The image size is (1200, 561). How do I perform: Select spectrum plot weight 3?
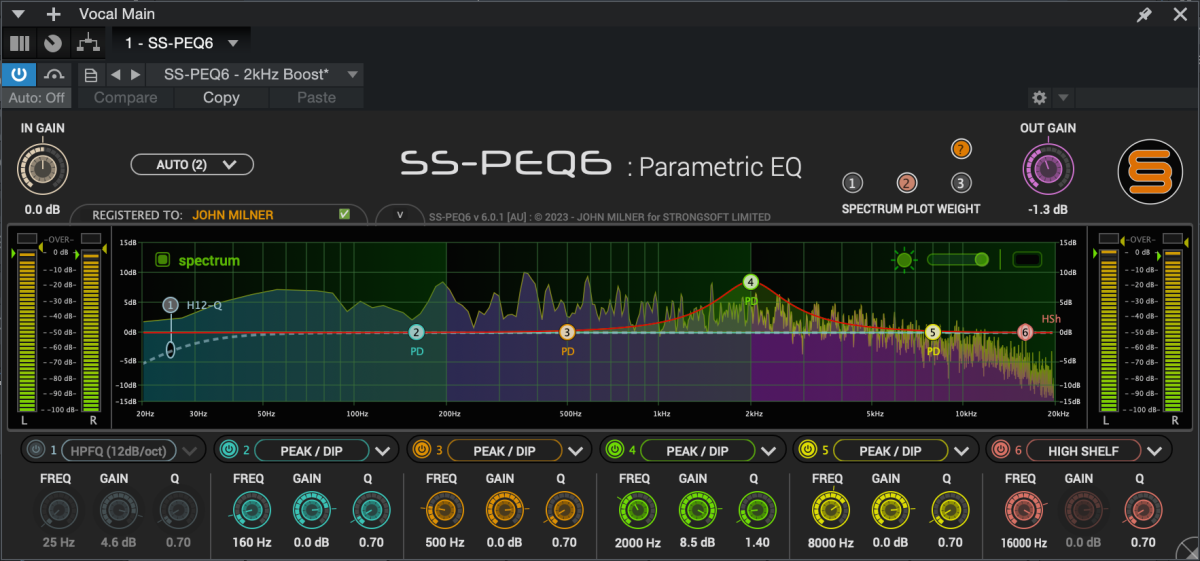(x=961, y=183)
